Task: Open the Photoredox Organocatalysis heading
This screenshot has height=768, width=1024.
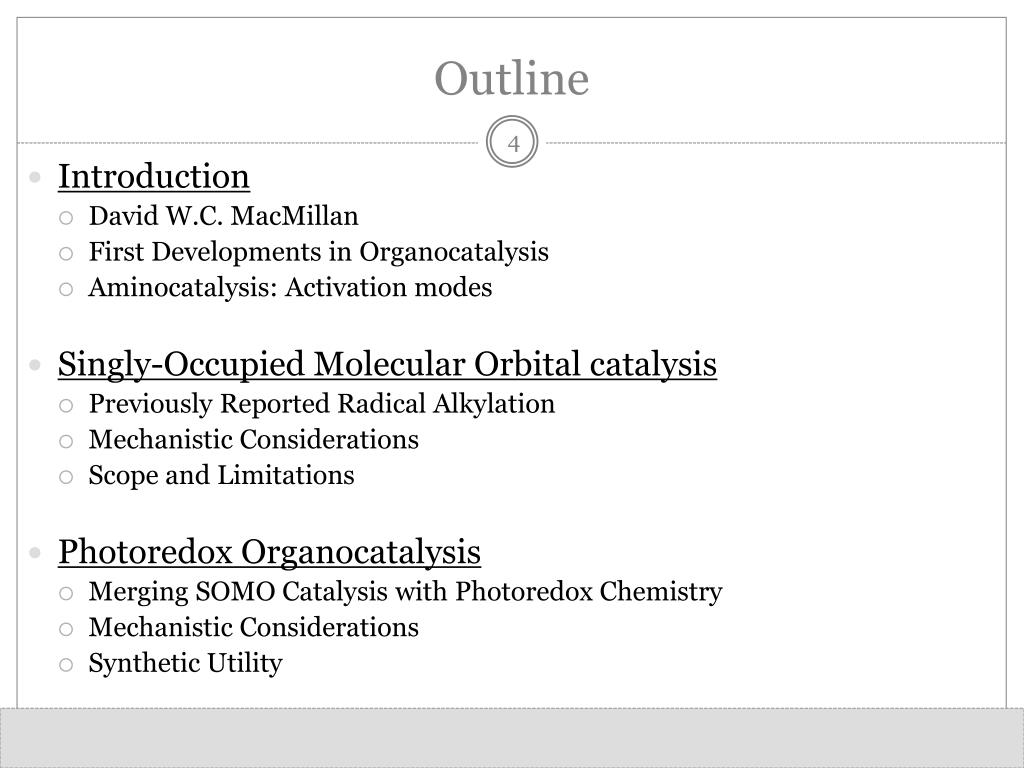Action: click(269, 552)
